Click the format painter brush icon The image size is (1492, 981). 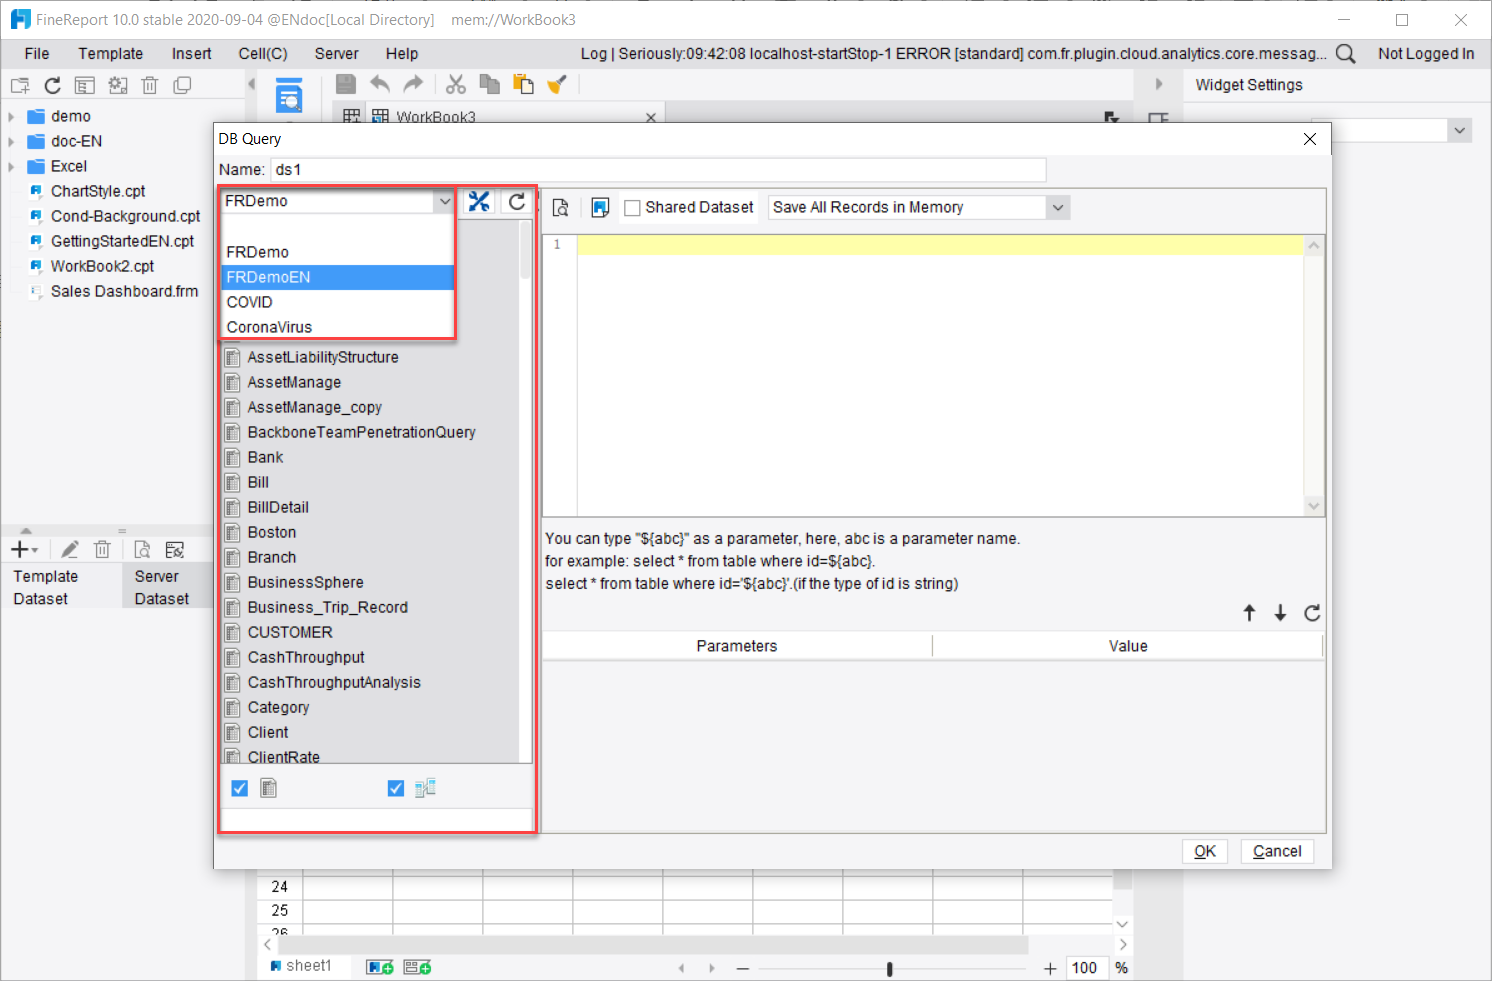pos(557,84)
